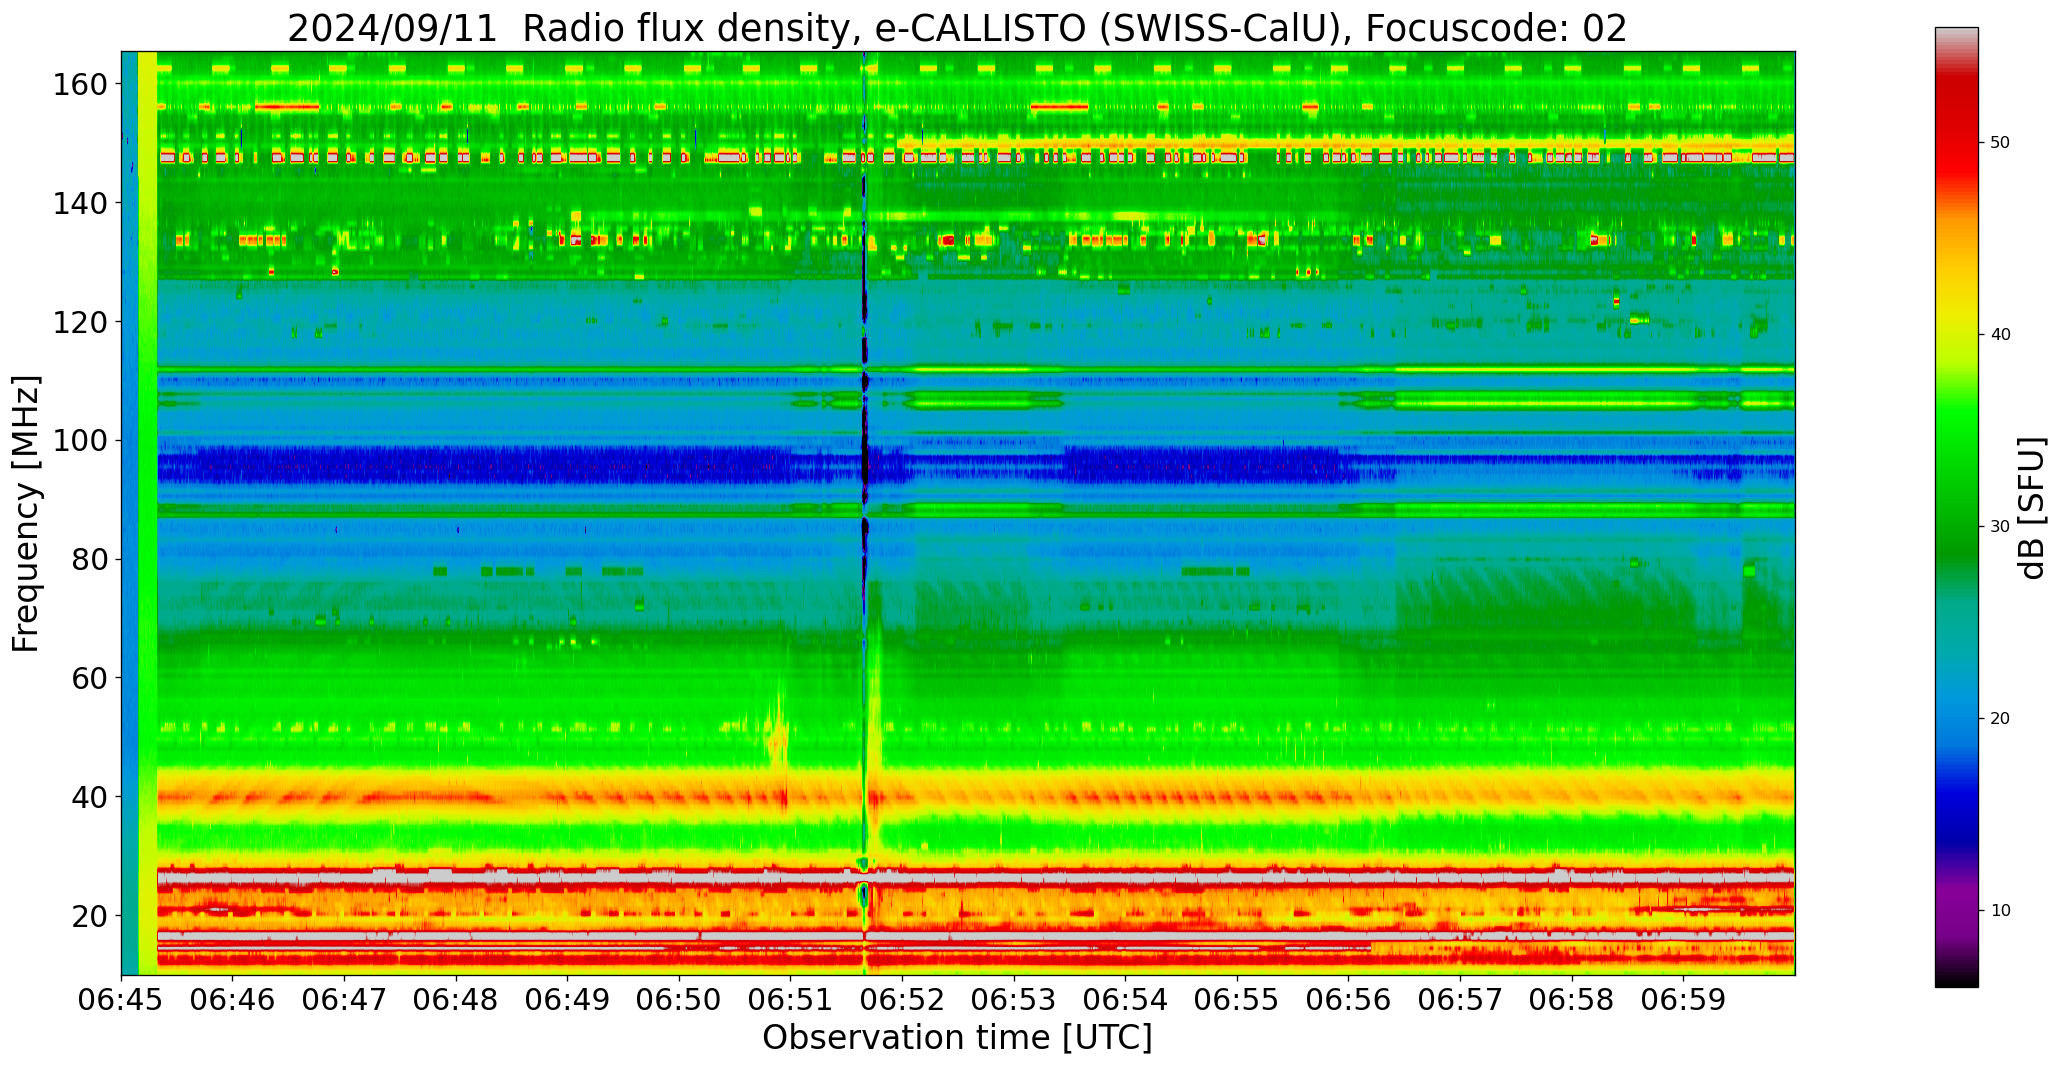This screenshot has width=2062, height=1067.
Task: Click the 06:48 time tick label
Action: coord(456,999)
